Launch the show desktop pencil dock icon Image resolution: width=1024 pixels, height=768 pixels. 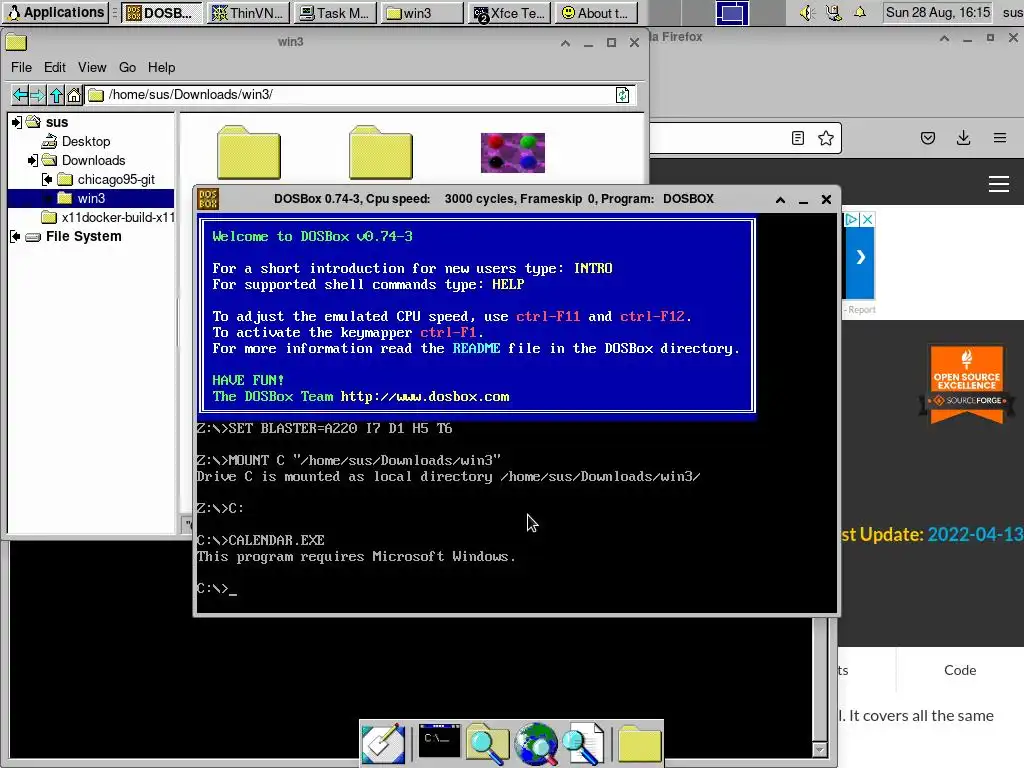point(383,743)
